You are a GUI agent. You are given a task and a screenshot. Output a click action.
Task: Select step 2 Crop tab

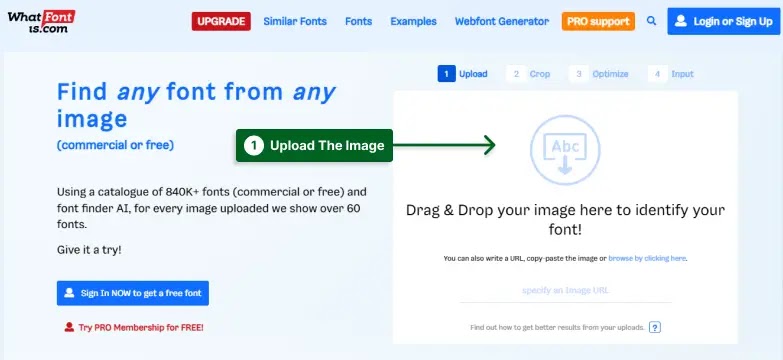click(x=528, y=74)
